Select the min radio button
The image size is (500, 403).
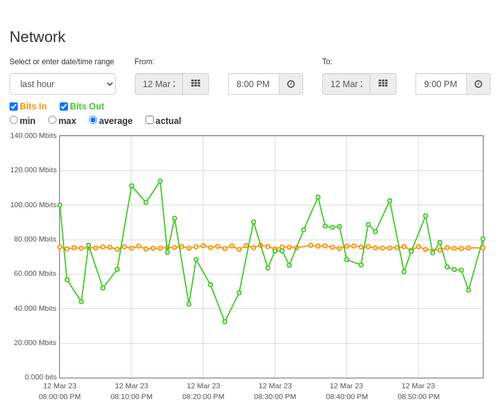[14, 120]
